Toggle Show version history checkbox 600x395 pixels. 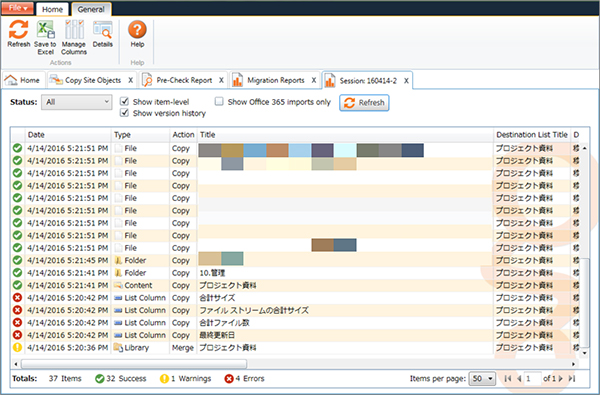tap(124, 113)
